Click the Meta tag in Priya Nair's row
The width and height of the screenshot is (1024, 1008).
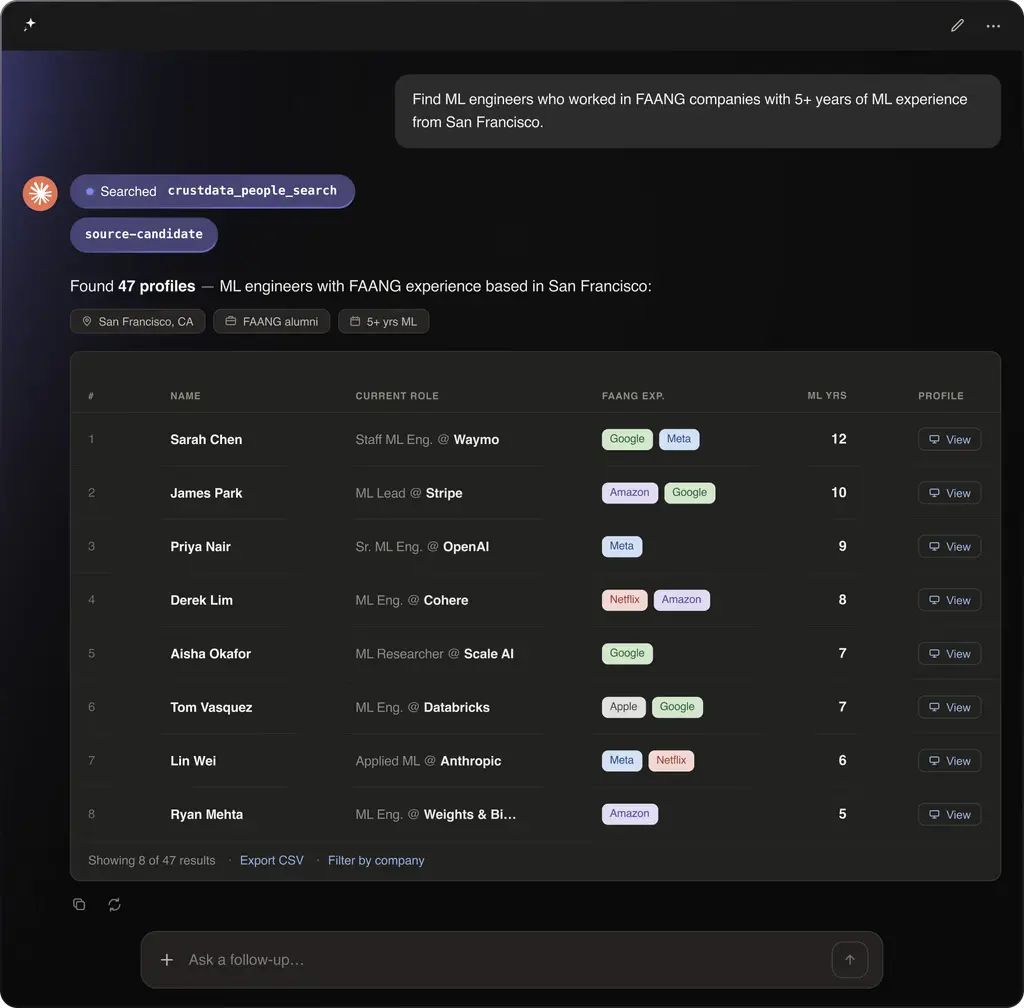tap(622, 546)
